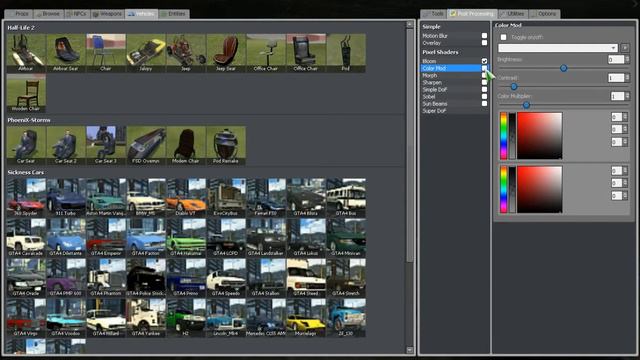Choose the Modern Chair icon
Image resolution: width=640 pixels, height=360 pixels.
click(186, 145)
